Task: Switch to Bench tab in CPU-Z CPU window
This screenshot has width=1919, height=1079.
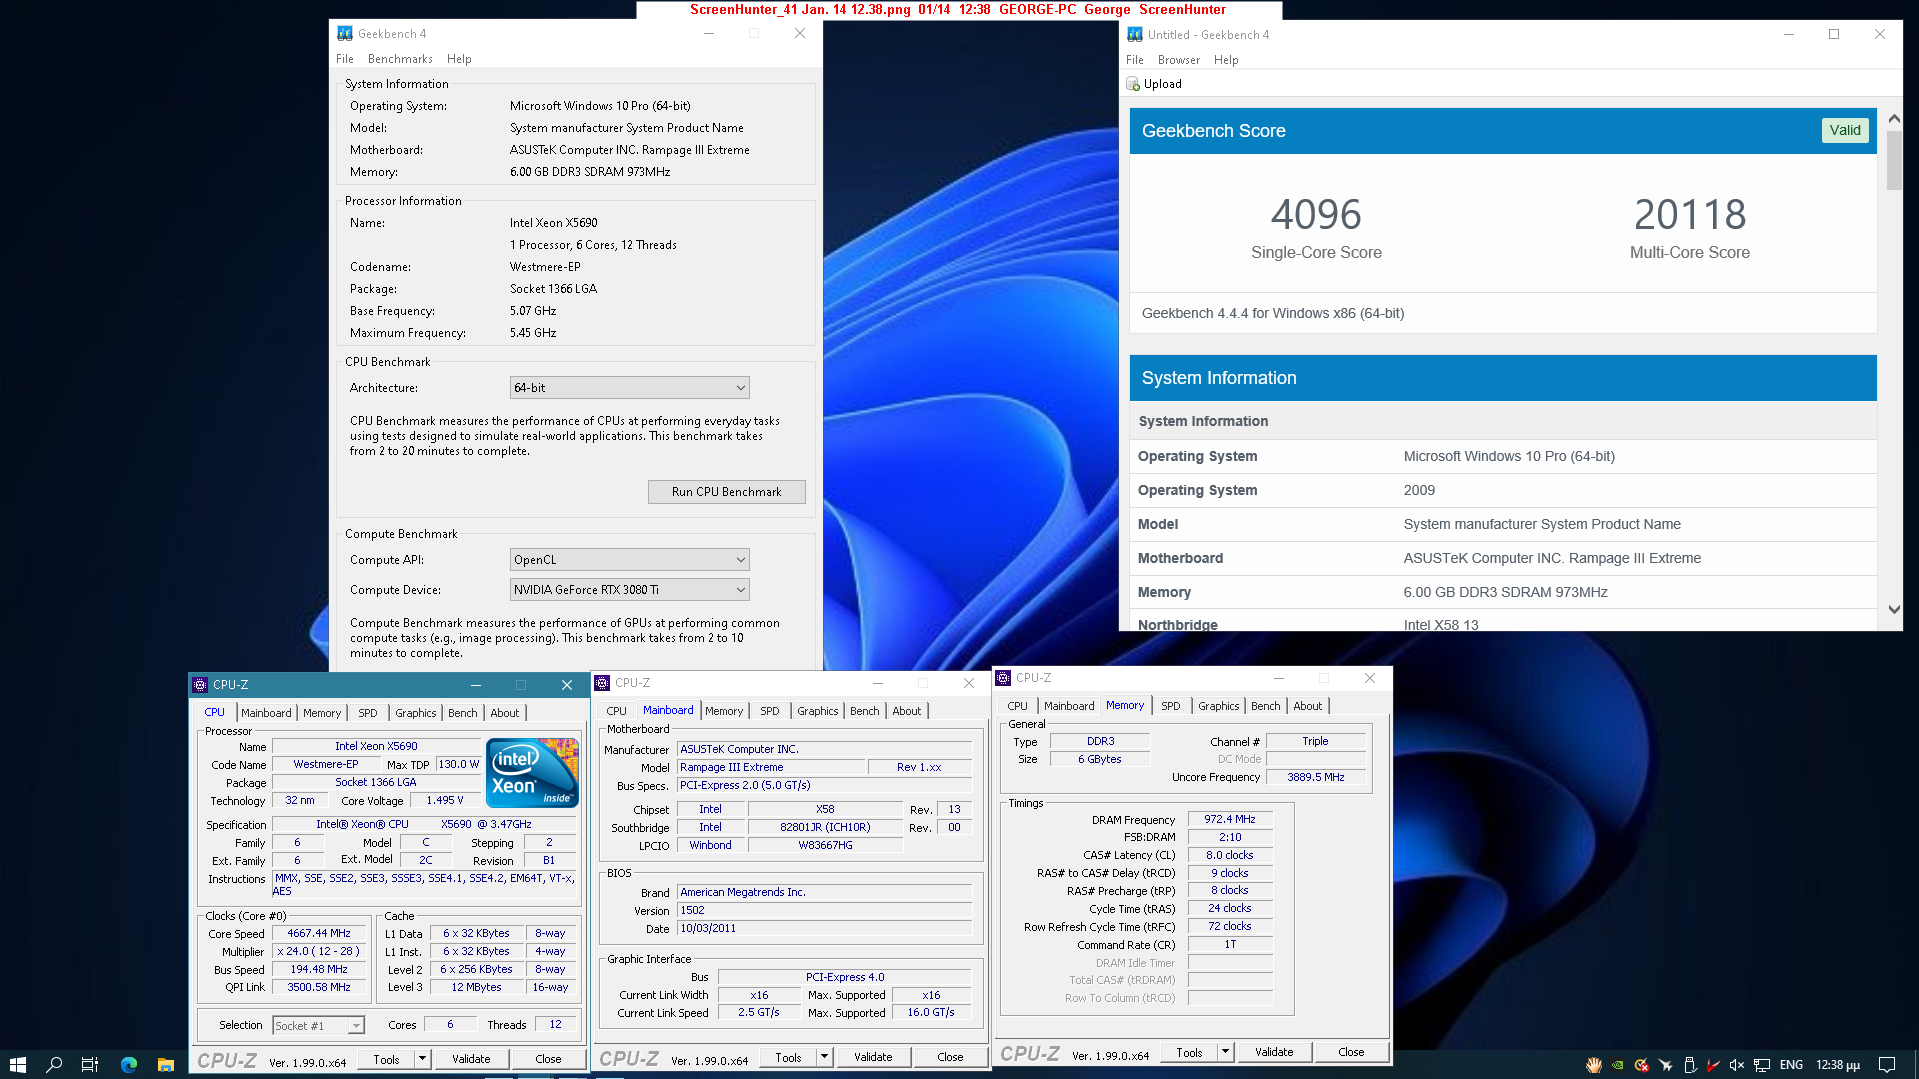Action: coord(462,713)
